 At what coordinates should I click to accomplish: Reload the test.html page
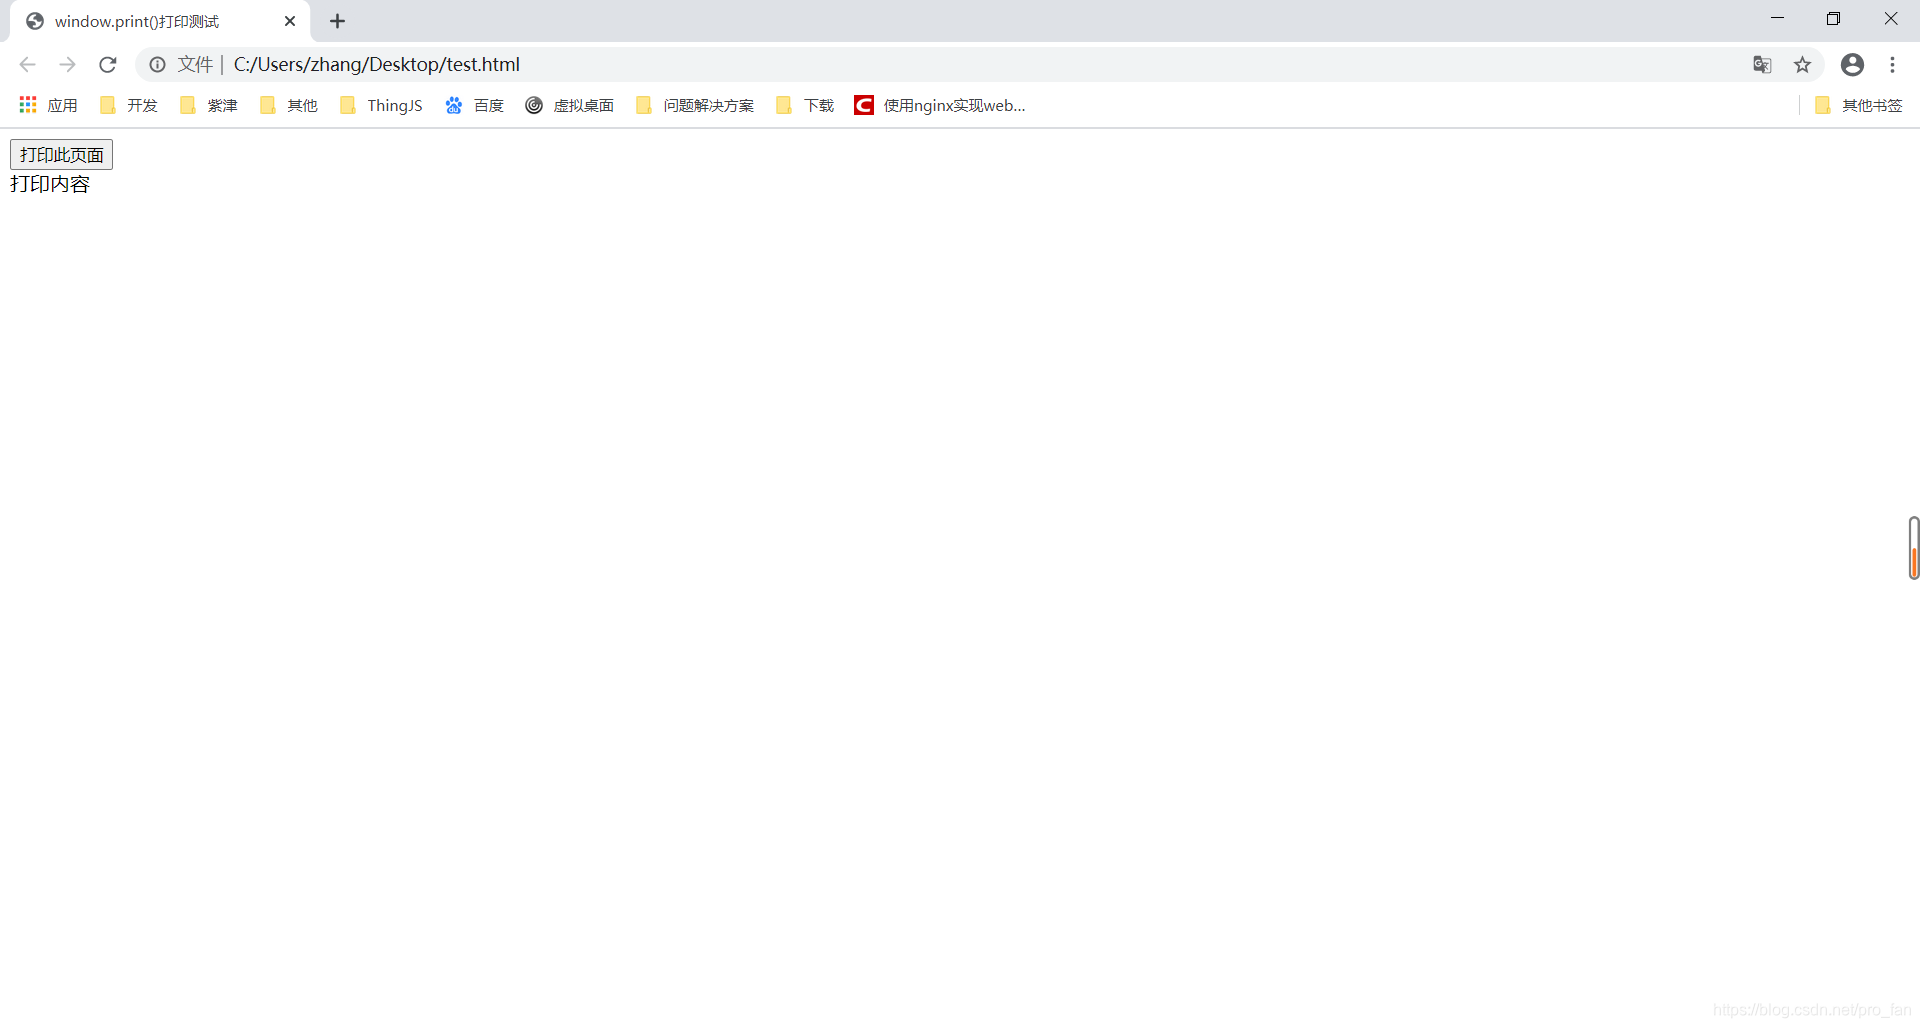click(x=108, y=65)
